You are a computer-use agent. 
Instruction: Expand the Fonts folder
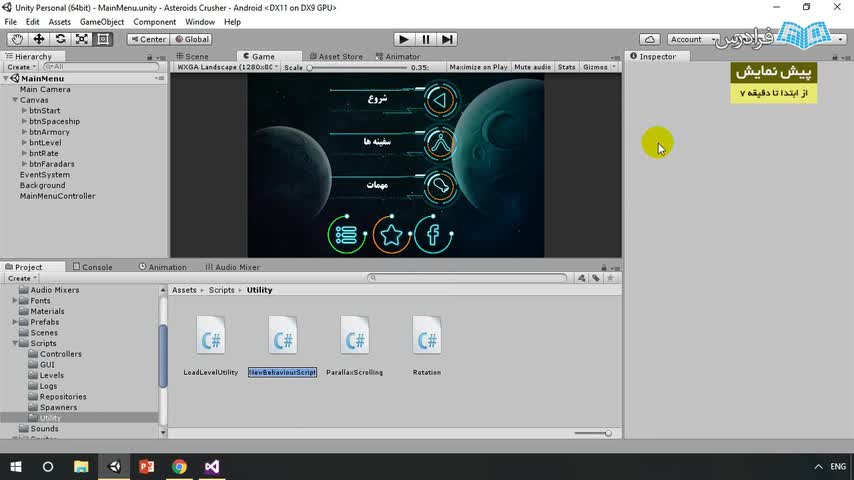coord(15,301)
